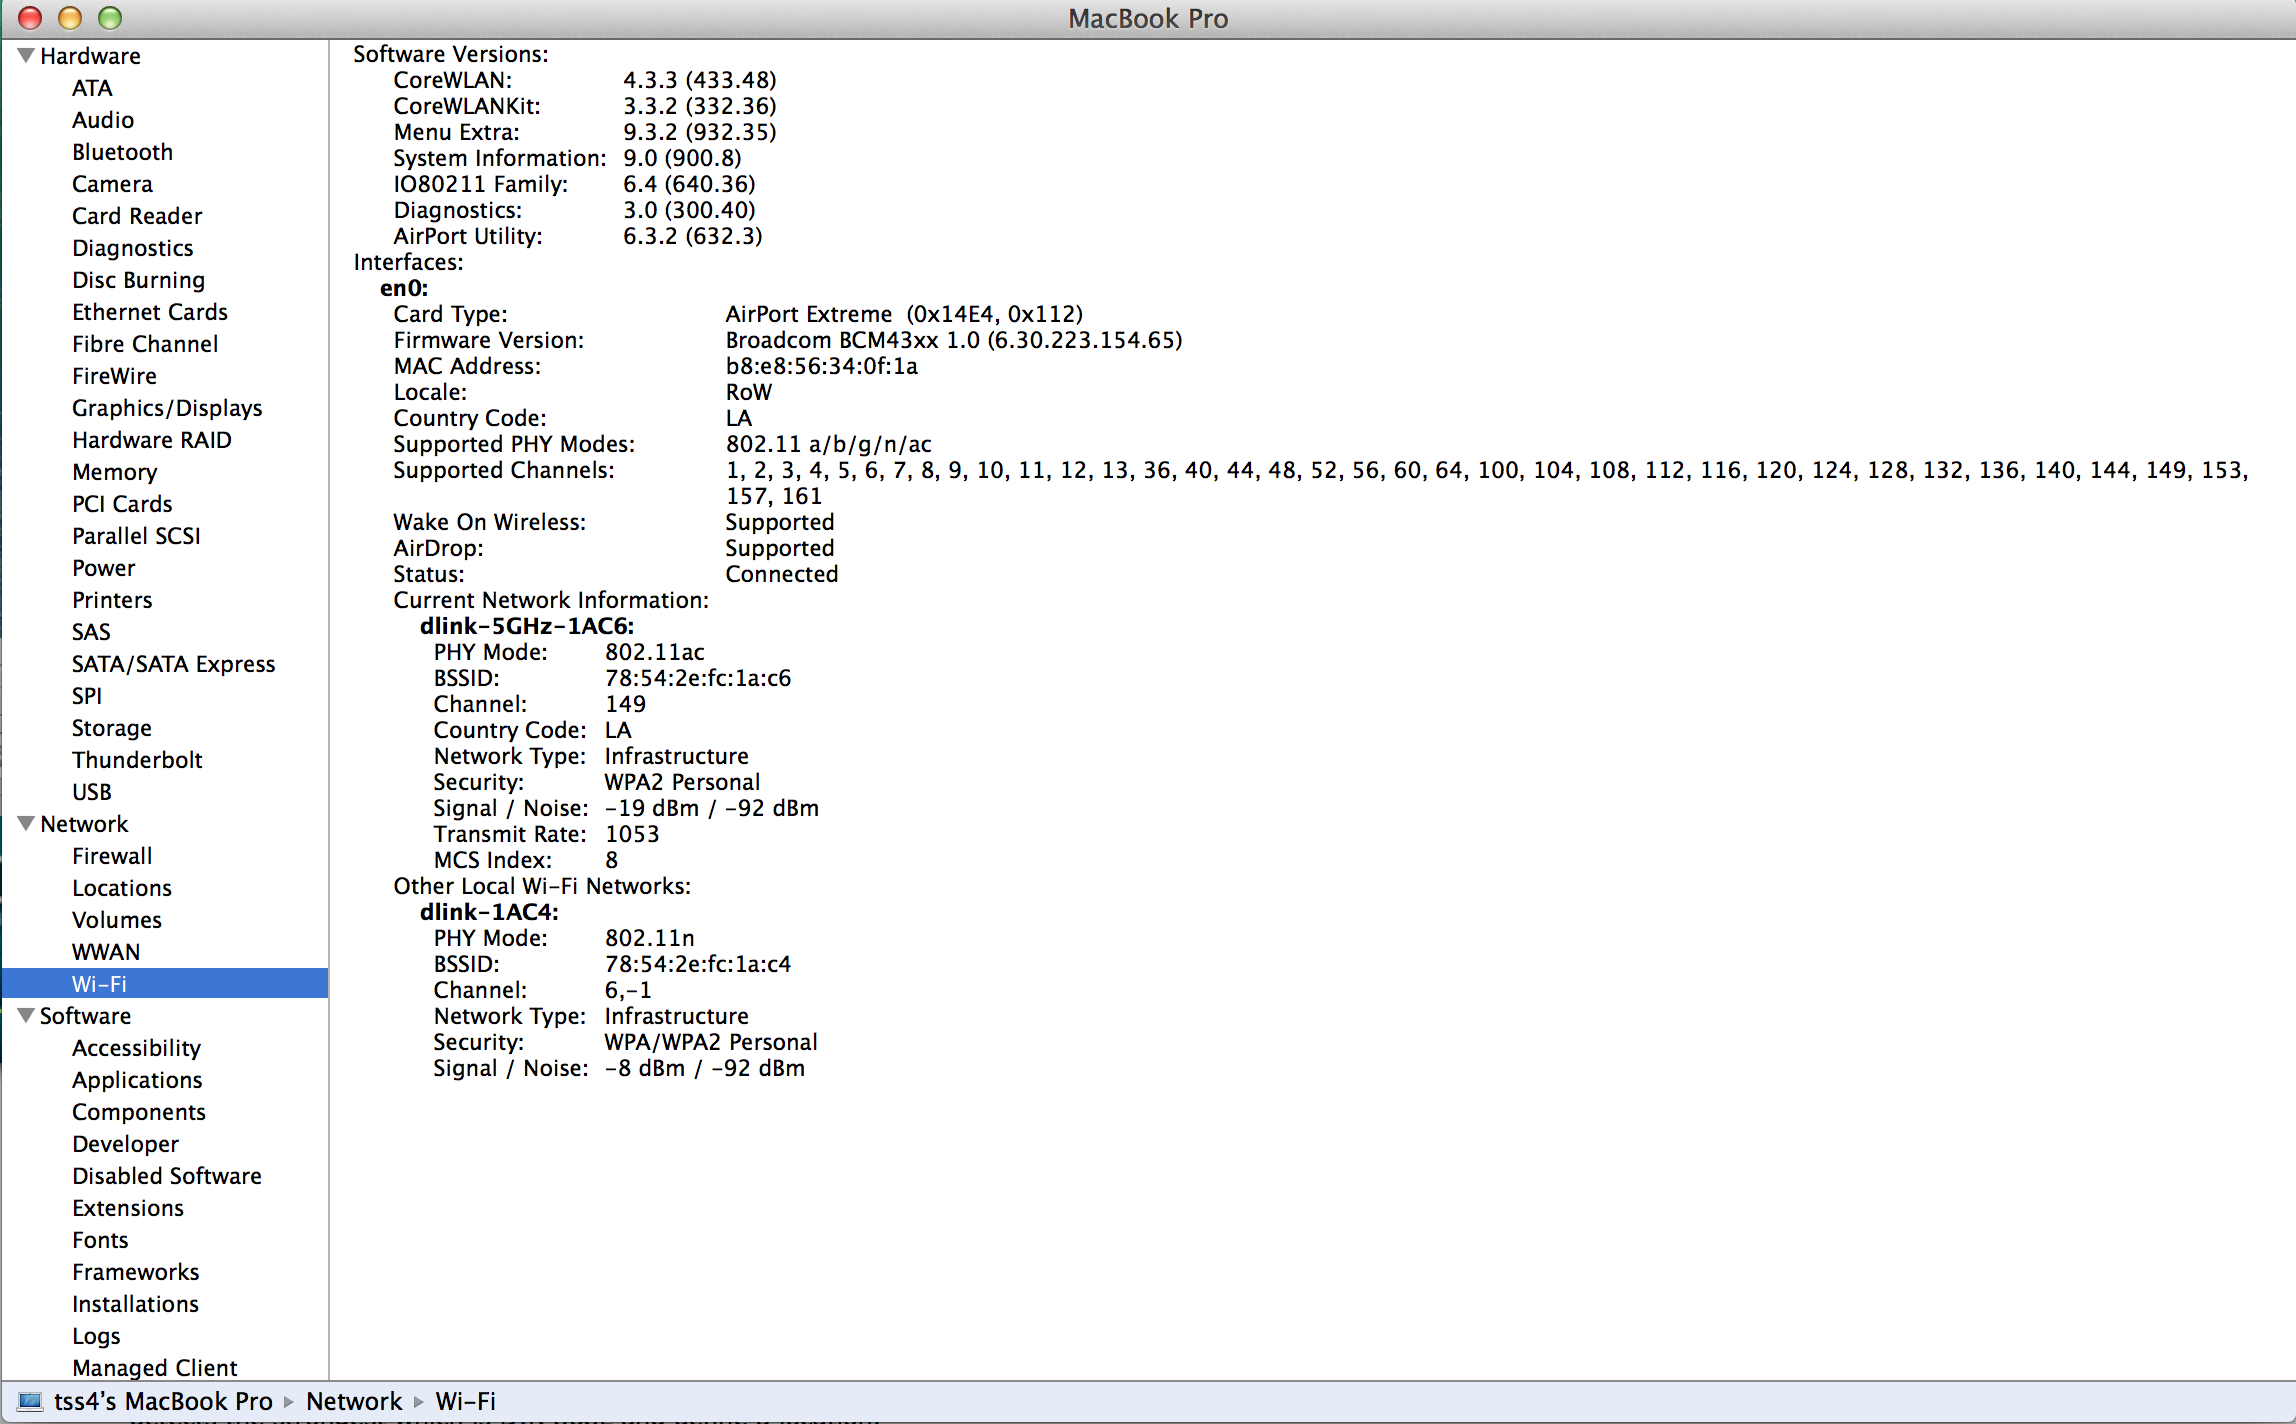Select Fonts in the Software section
Screen dimensions: 2296x1424
coord(100,1239)
